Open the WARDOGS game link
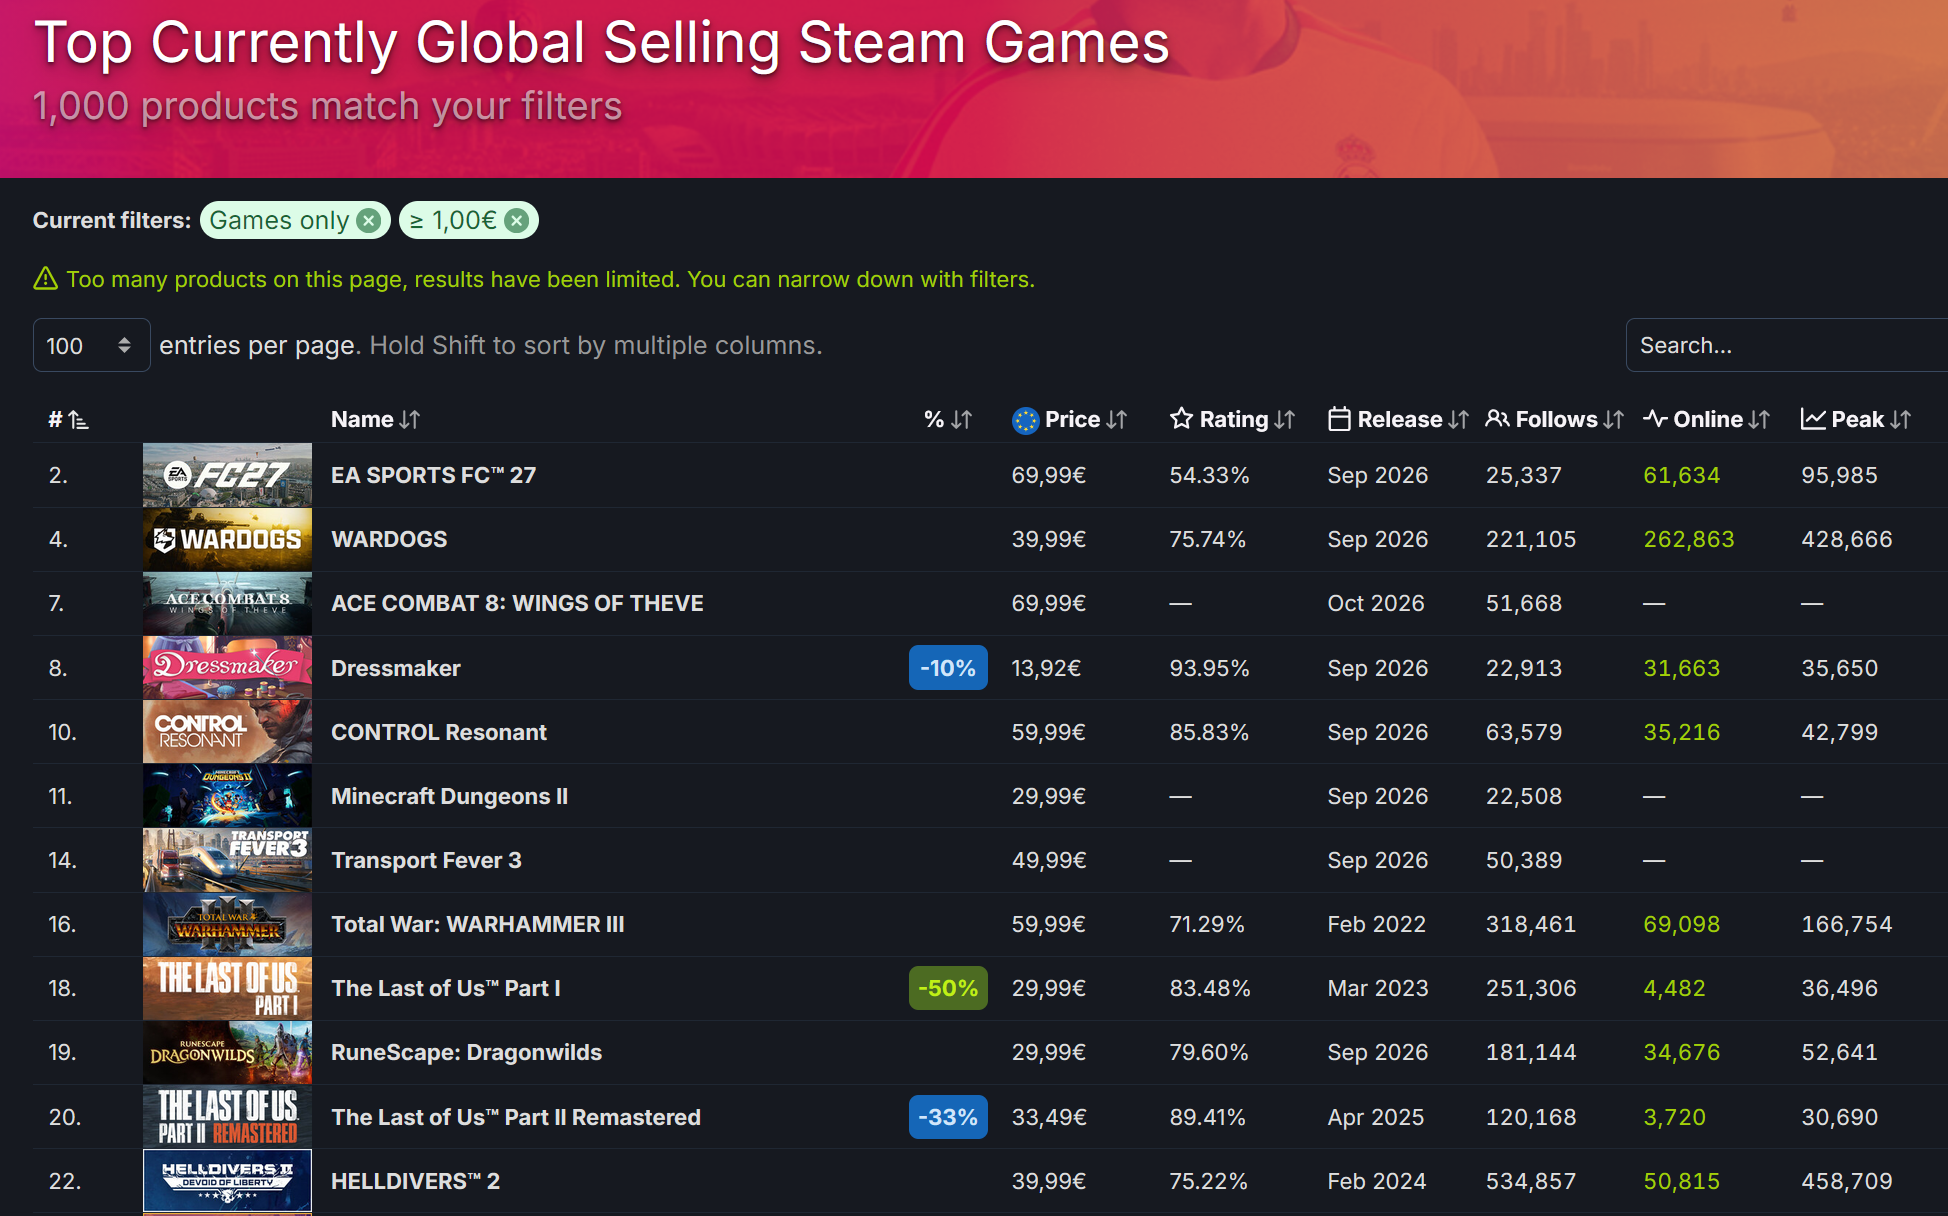The image size is (1948, 1216). point(389,540)
